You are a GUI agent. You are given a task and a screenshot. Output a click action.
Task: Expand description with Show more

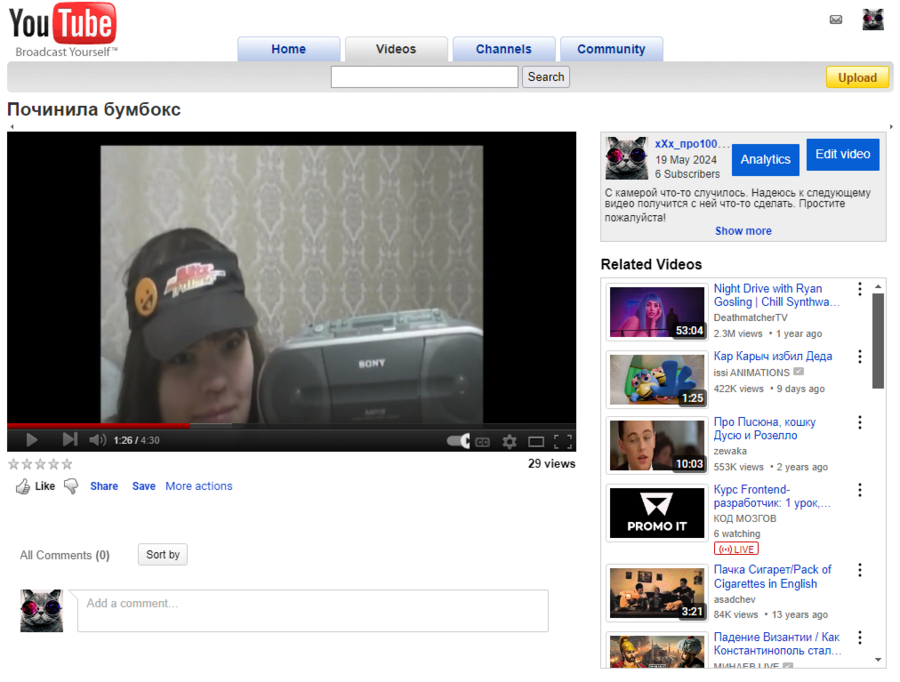[743, 231]
